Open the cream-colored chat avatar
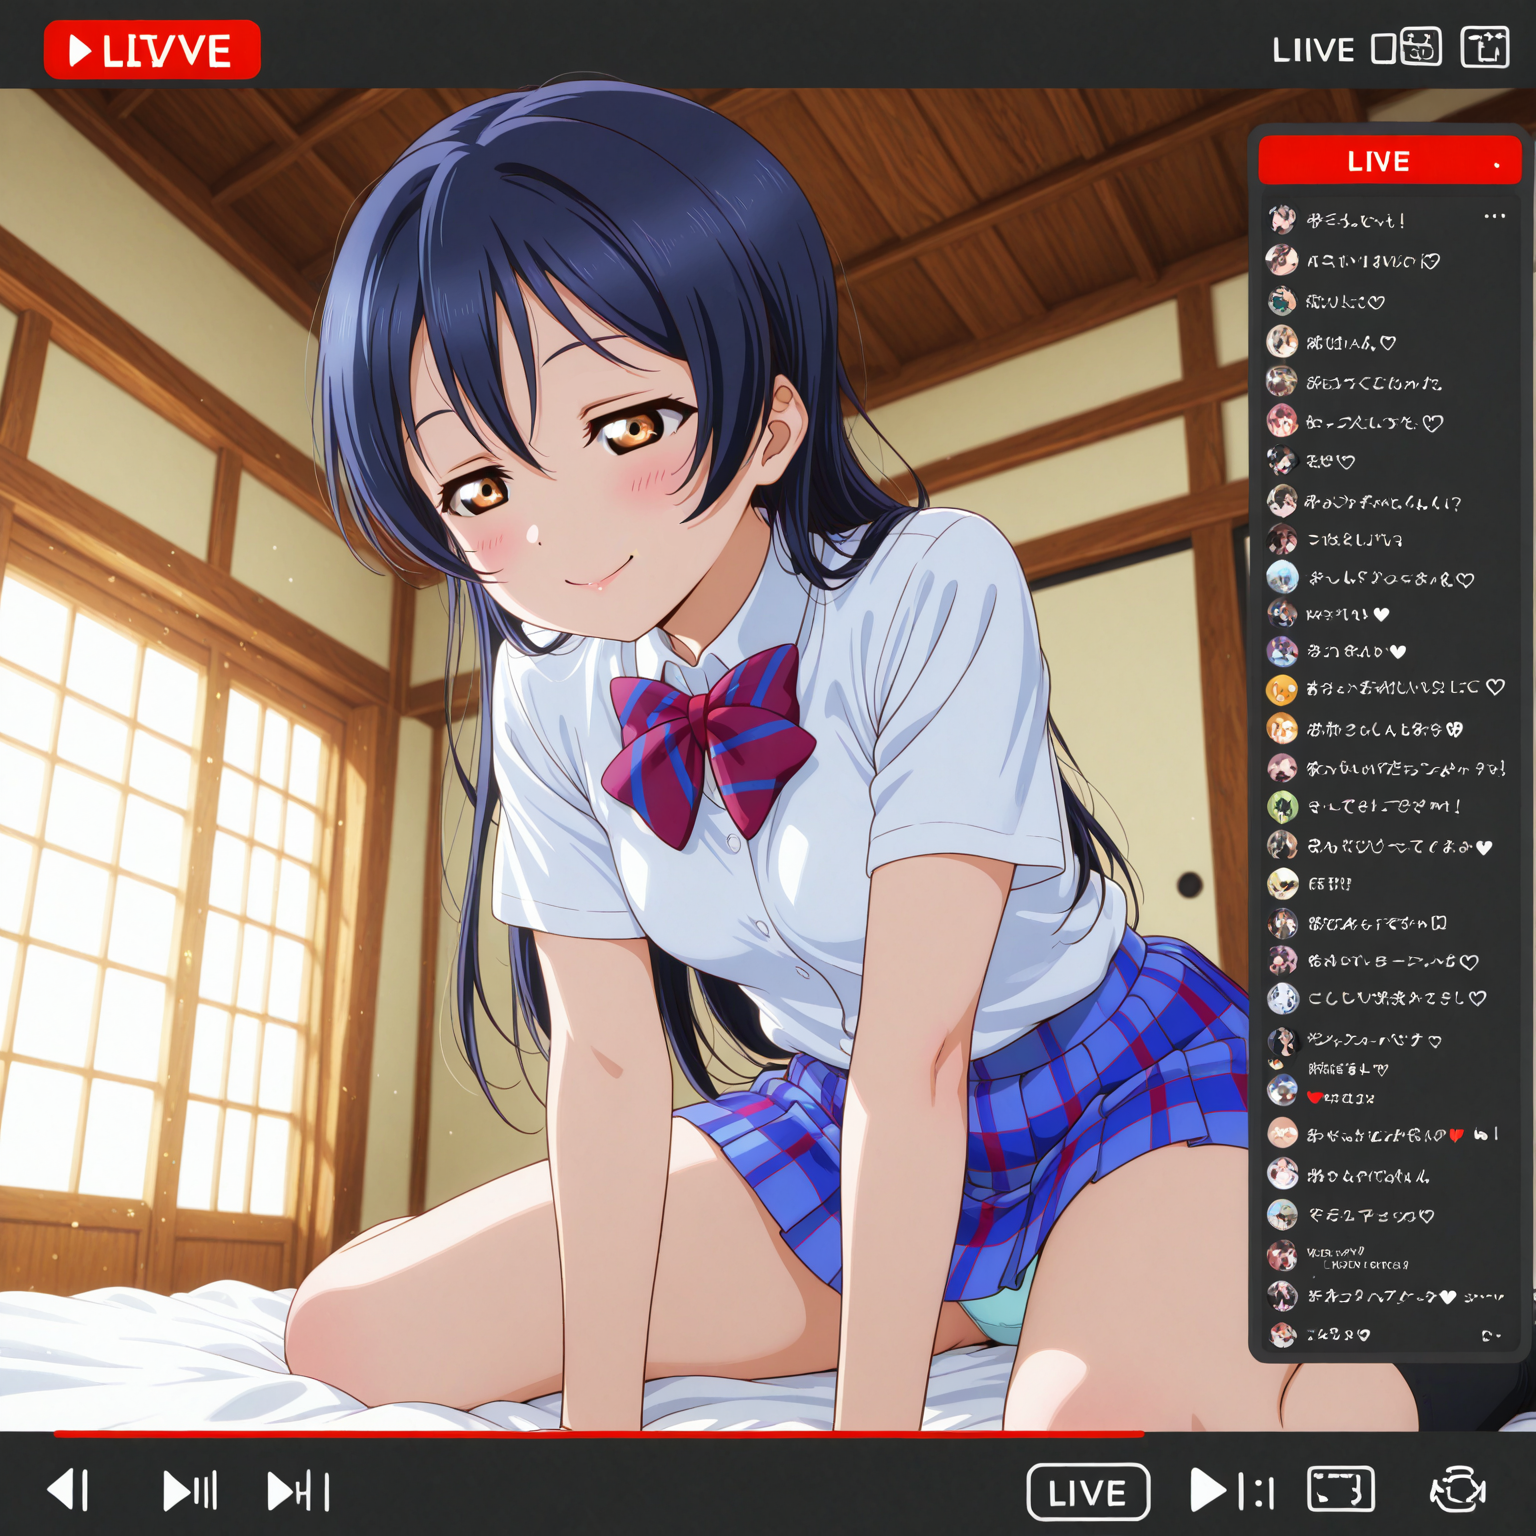1536x1536 pixels. [x=1282, y=883]
